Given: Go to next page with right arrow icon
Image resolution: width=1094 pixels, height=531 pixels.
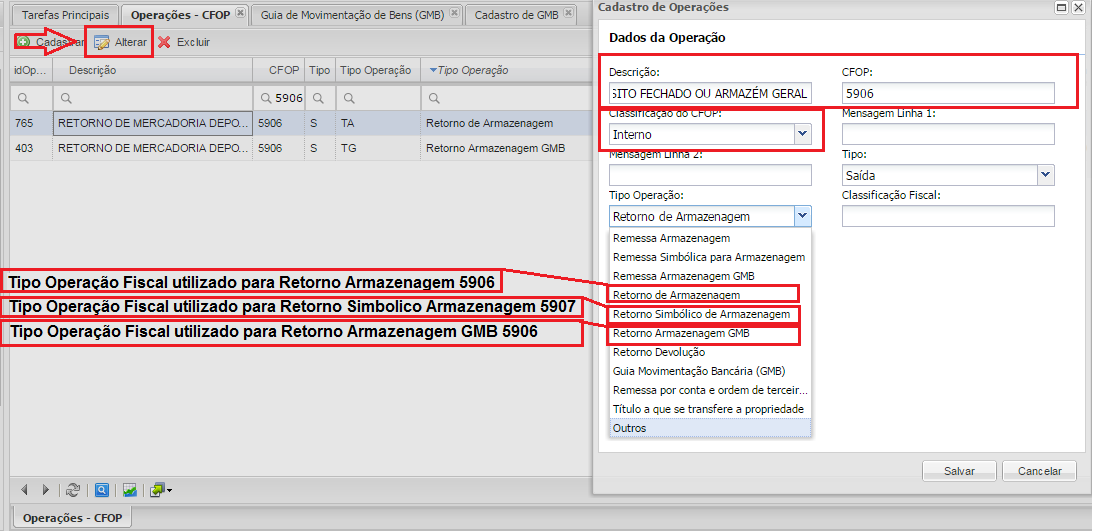Looking at the screenshot, I should point(45,491).
